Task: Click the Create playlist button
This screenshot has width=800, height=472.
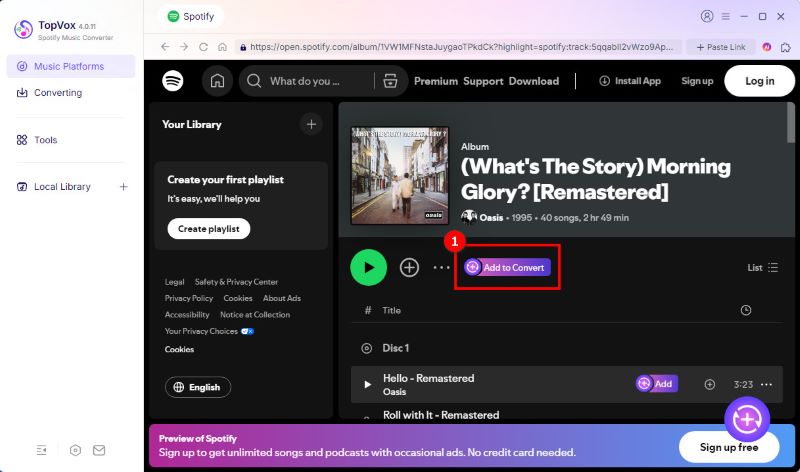Action: [209, 229]
